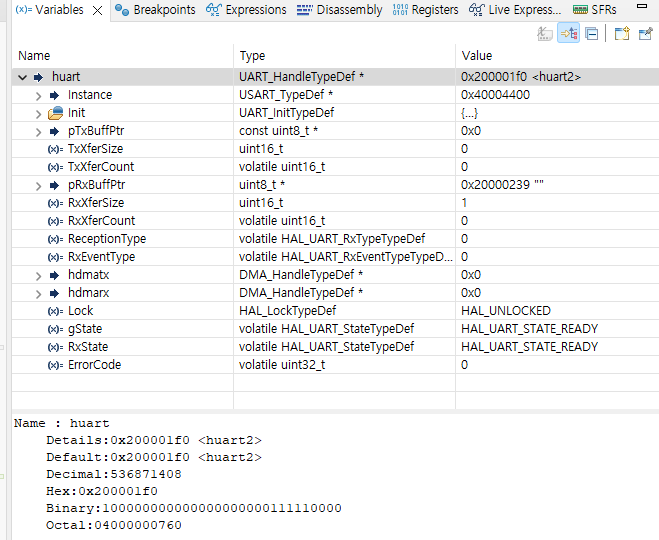The image size is (659, 540).
Task: Click the RxXferSize variable icon
Action: point(55,203)
